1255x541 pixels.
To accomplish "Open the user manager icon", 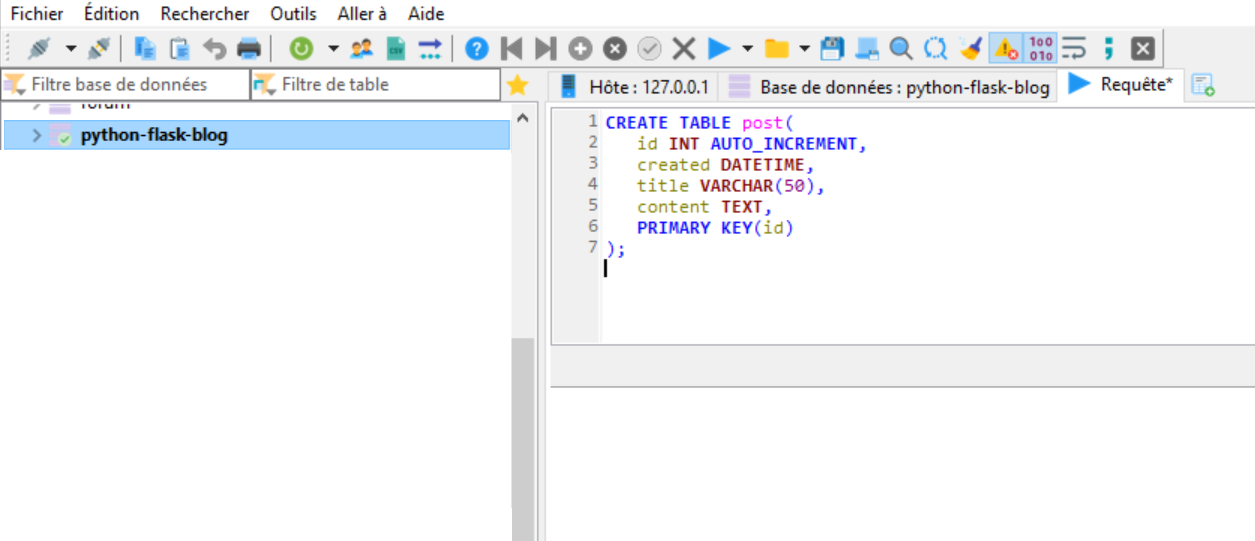I will [x=362, y=48].
